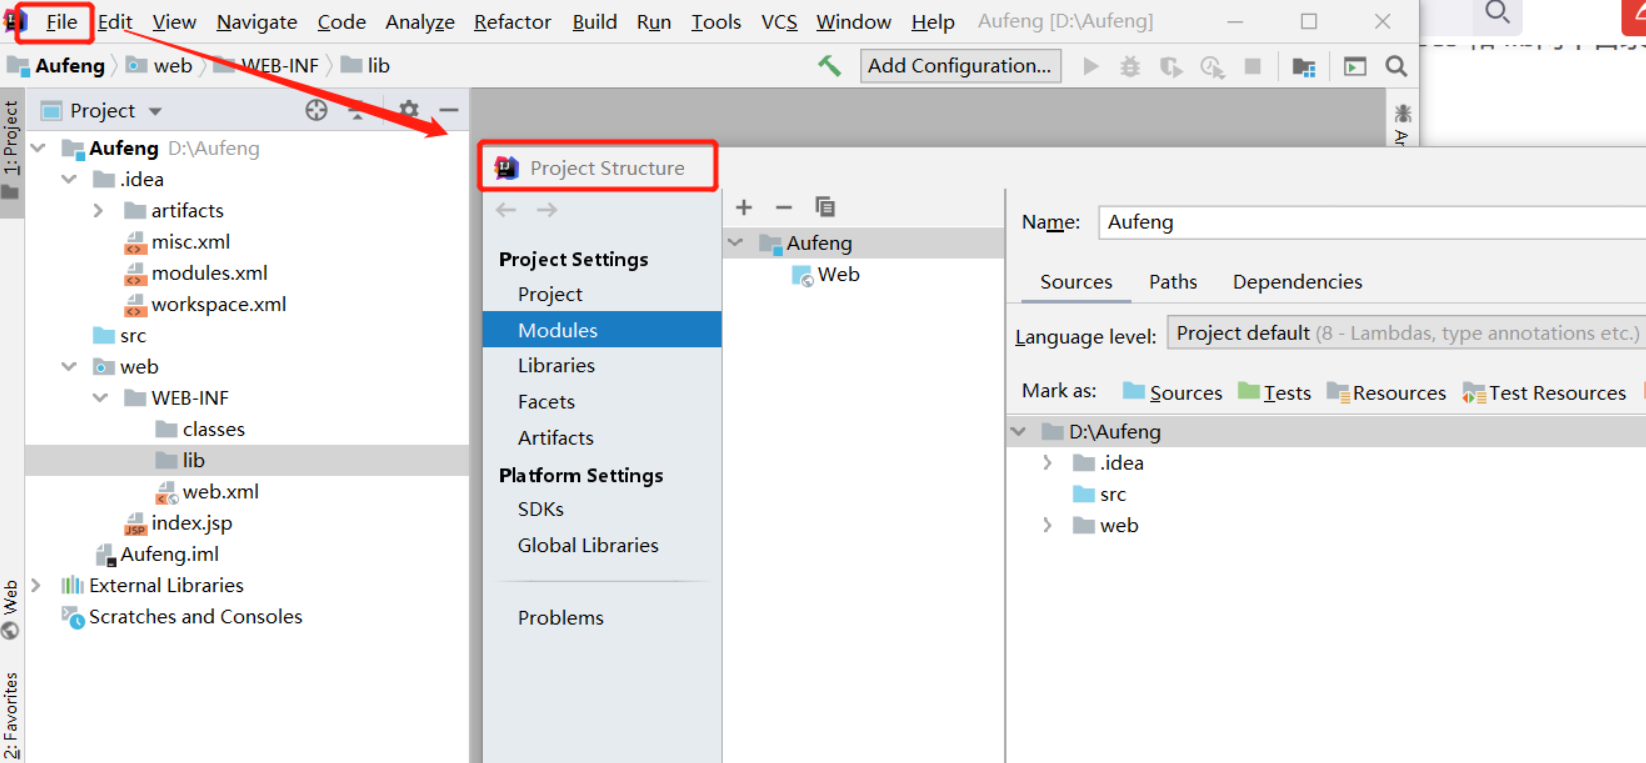Open the Project view dropdown
The width and height of the screenshot is (1646, 763).
[155, 111]
